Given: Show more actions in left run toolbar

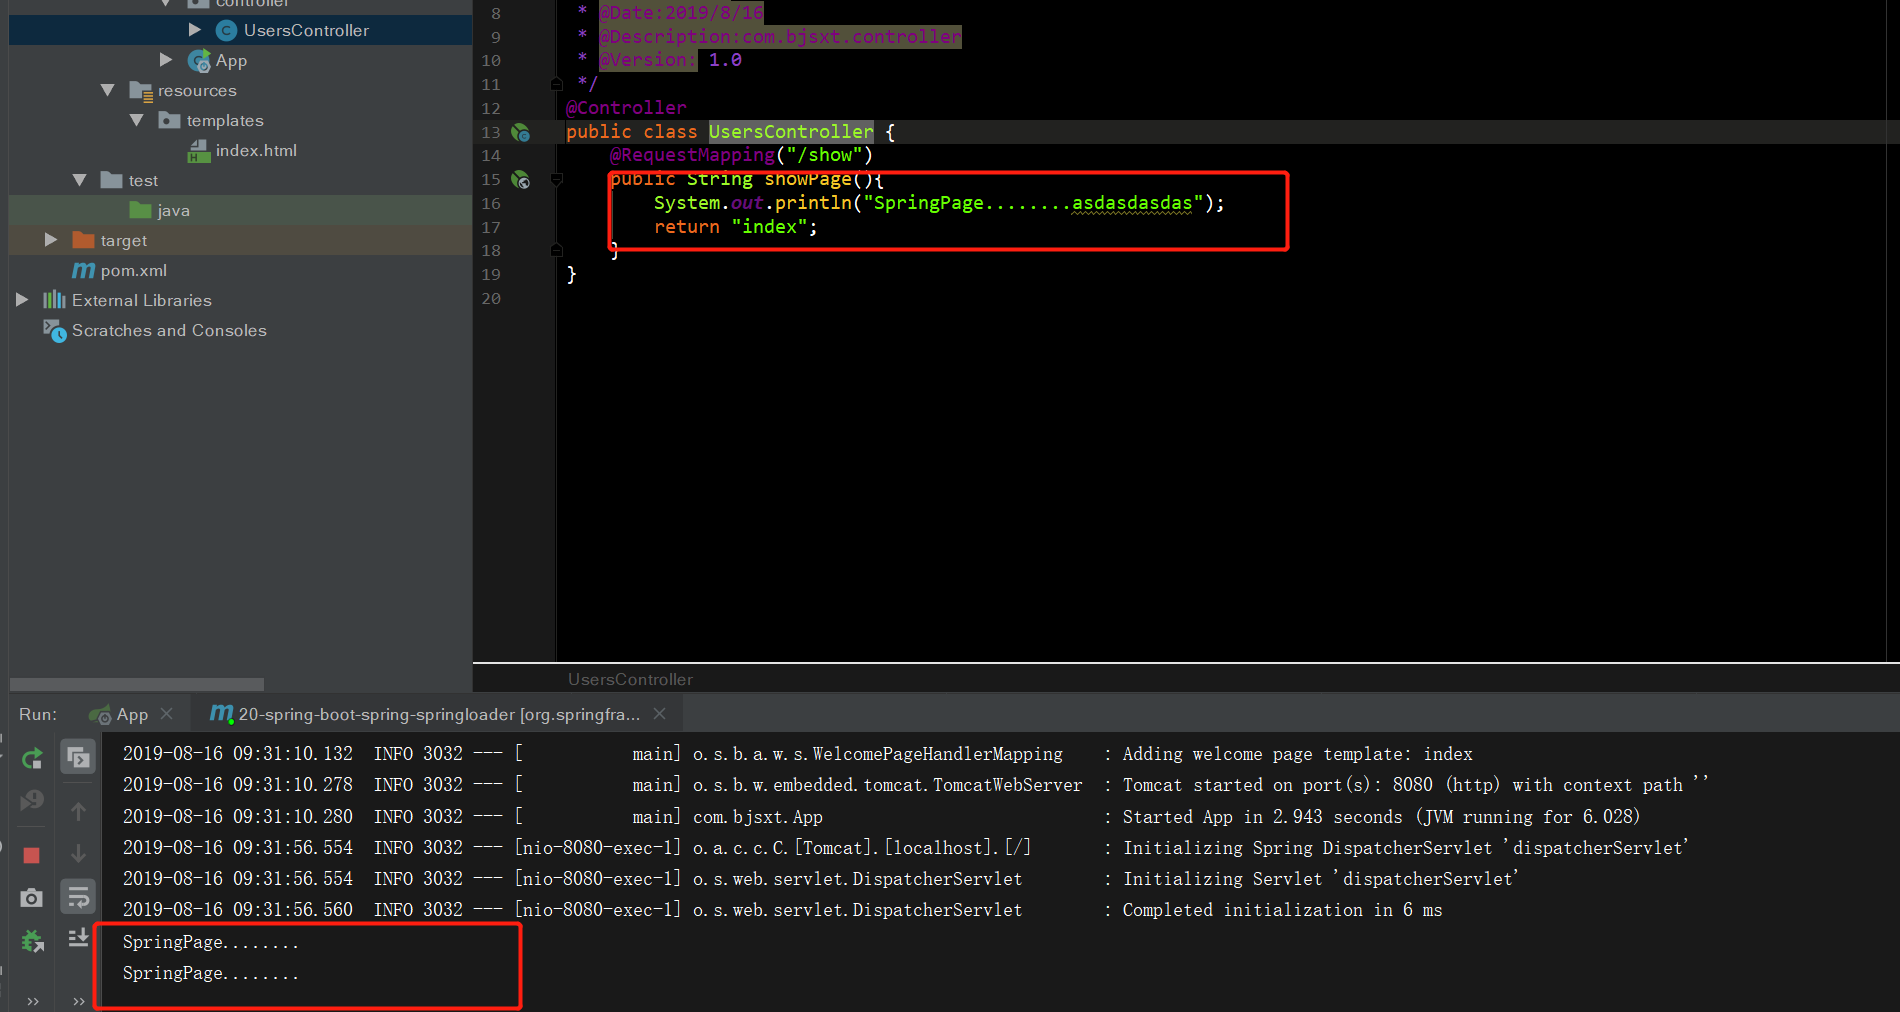Looking at the screenshot, I should 33,1001.
